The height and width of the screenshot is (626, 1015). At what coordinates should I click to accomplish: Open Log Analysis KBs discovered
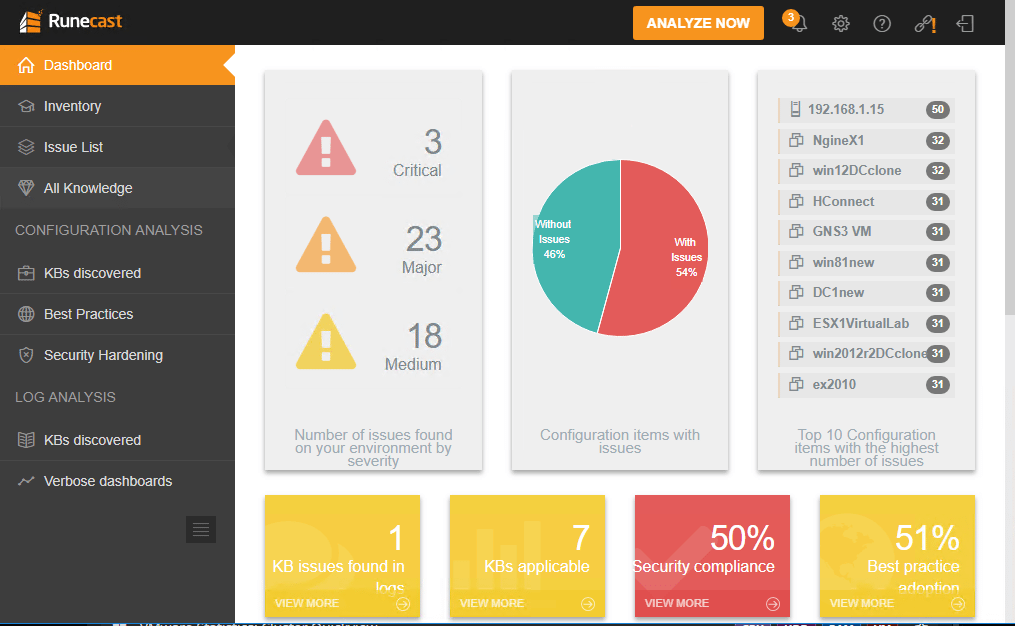[x=117, y=440]
